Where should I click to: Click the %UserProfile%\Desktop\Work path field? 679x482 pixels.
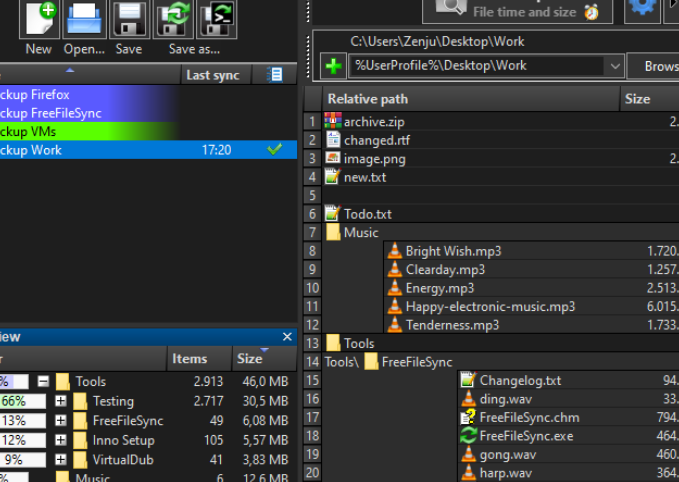(476, 66)
